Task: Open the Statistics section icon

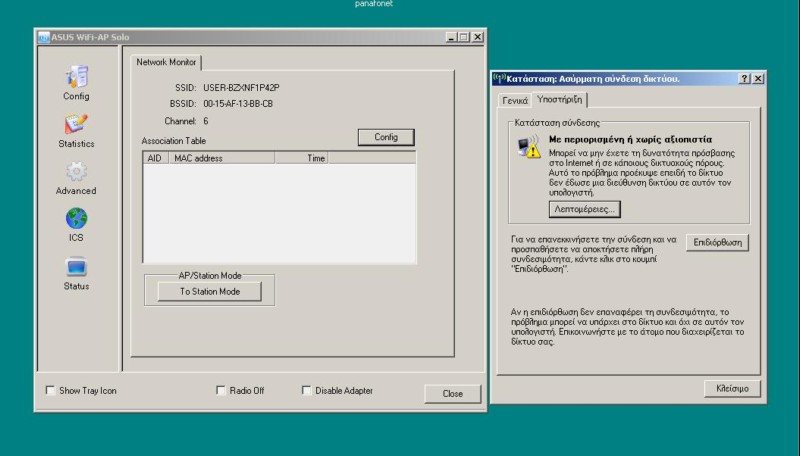Action: tap(77, 124)
